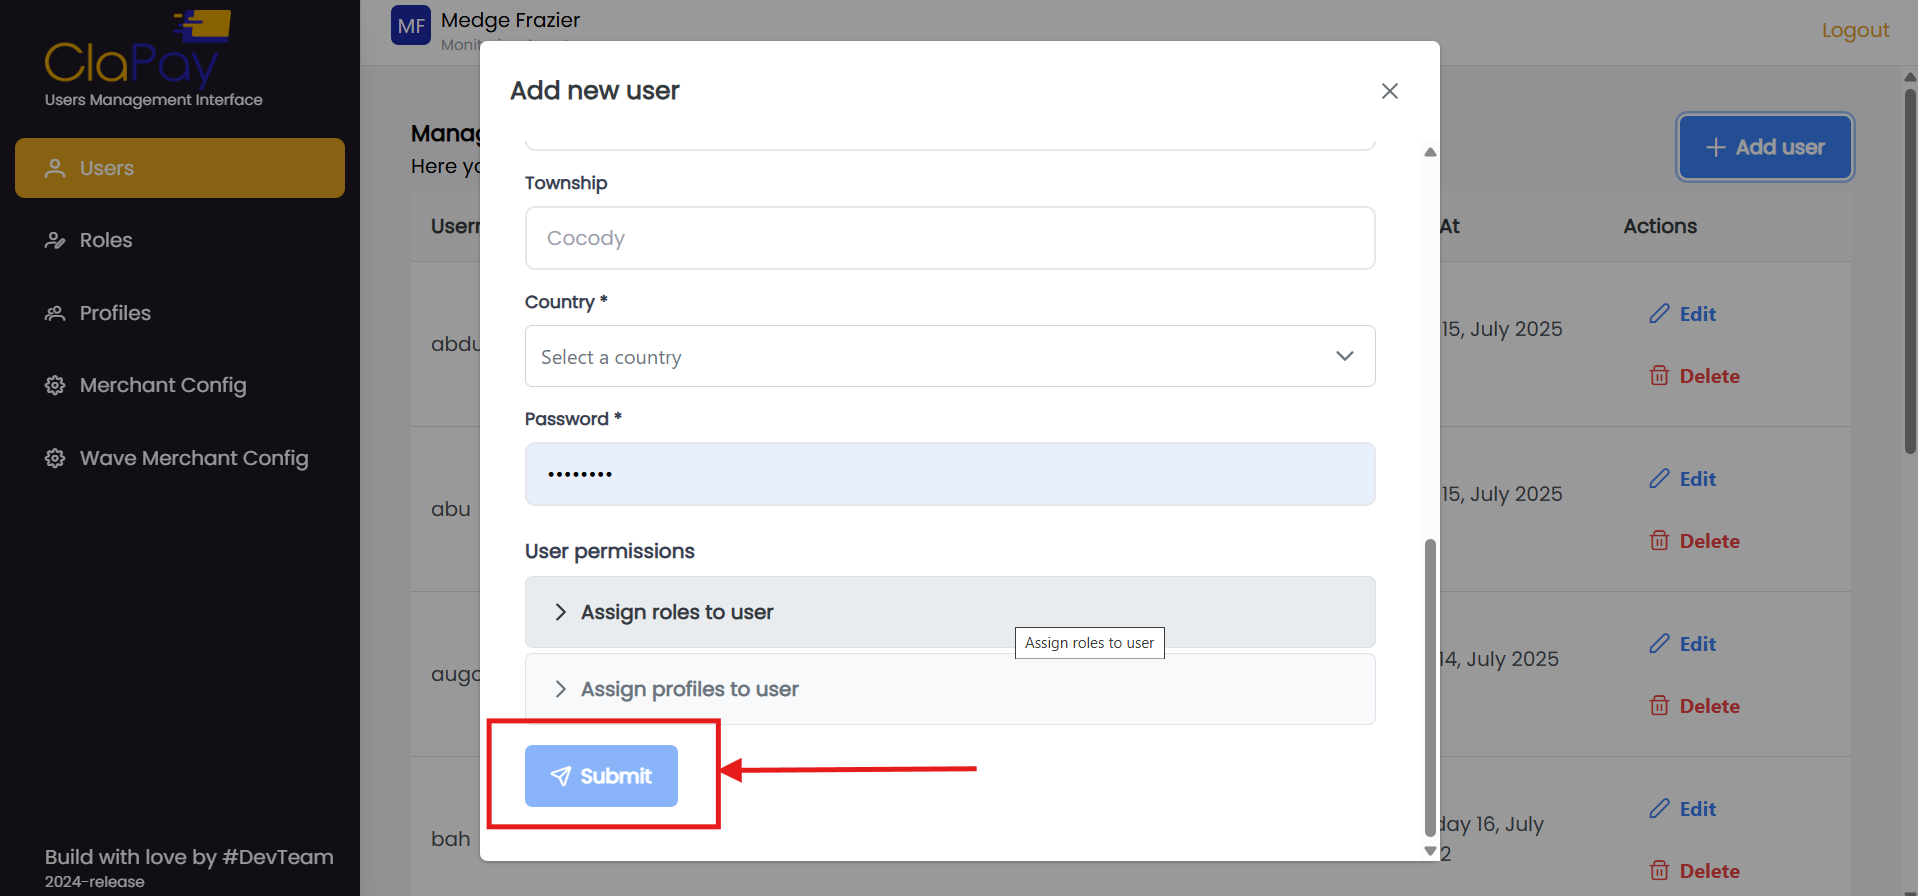
Task: Click the Roles icon in sidebar
Action: pyautogui.click(x=55, y=241)
